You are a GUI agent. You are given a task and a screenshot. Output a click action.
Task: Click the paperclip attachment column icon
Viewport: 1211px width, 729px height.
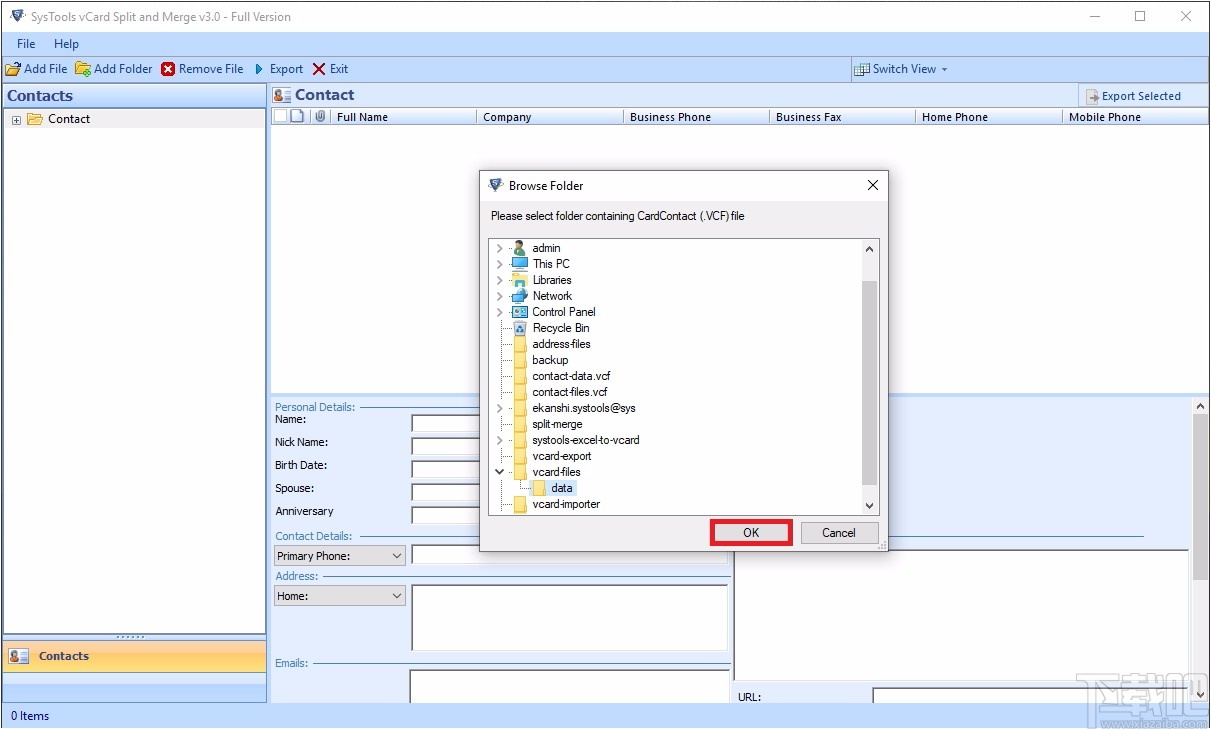[319, 116]
